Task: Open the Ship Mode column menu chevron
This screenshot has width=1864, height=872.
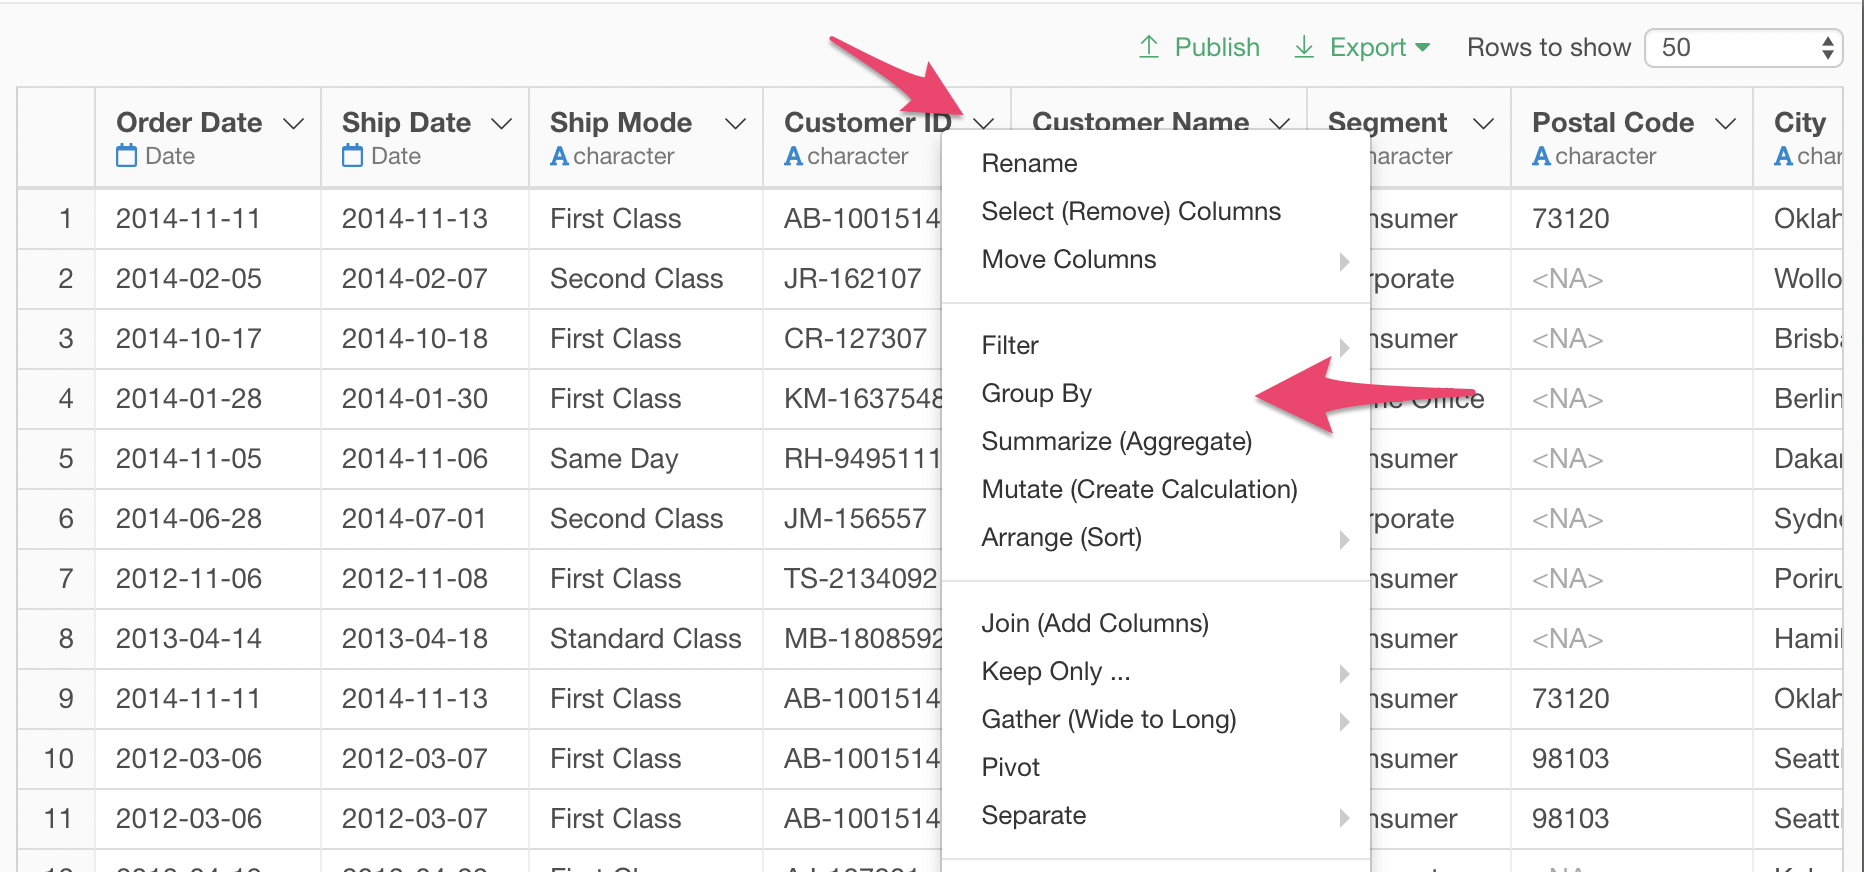Action: pos(735,123)
